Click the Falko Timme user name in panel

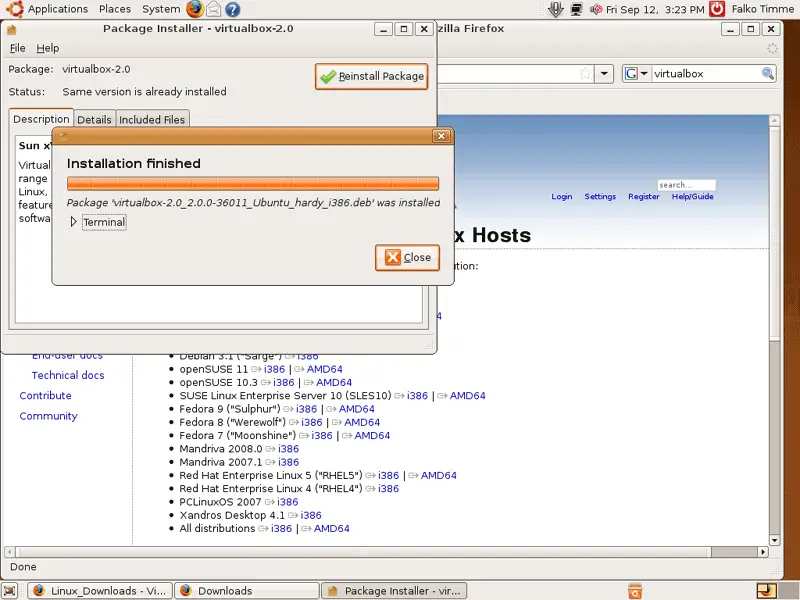pos(763,9)
